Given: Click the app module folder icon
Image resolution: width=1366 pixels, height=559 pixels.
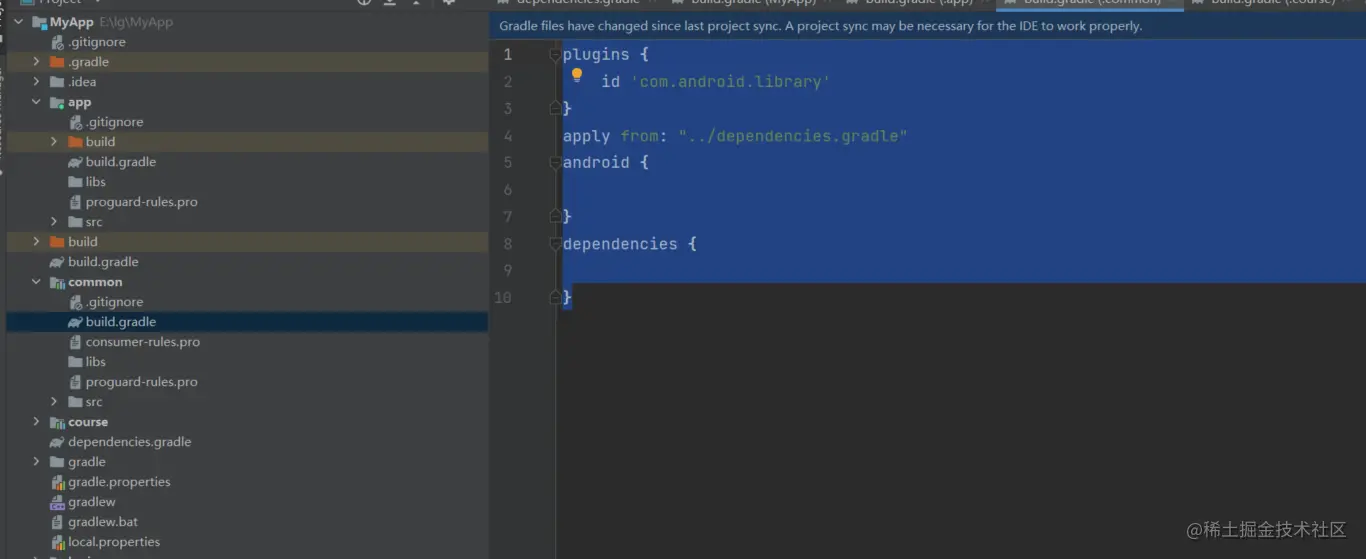Looking at the screenshot, I should click(58, 102).
